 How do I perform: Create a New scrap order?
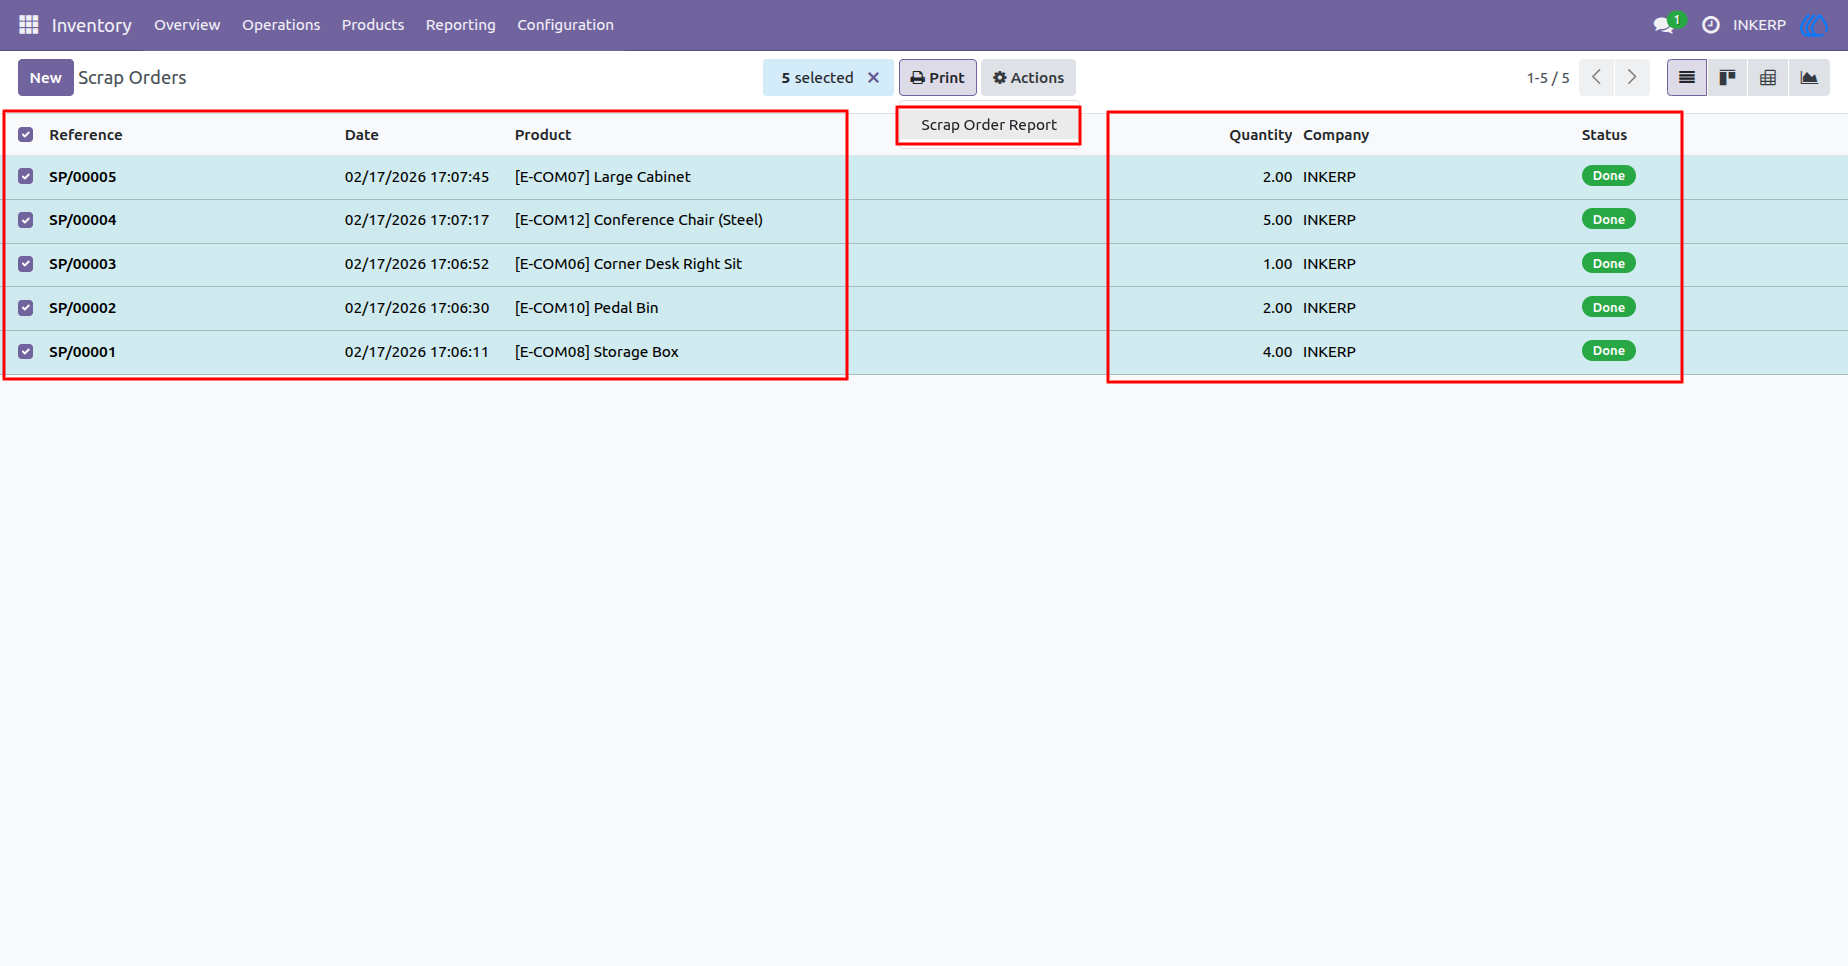pos(46,78)
